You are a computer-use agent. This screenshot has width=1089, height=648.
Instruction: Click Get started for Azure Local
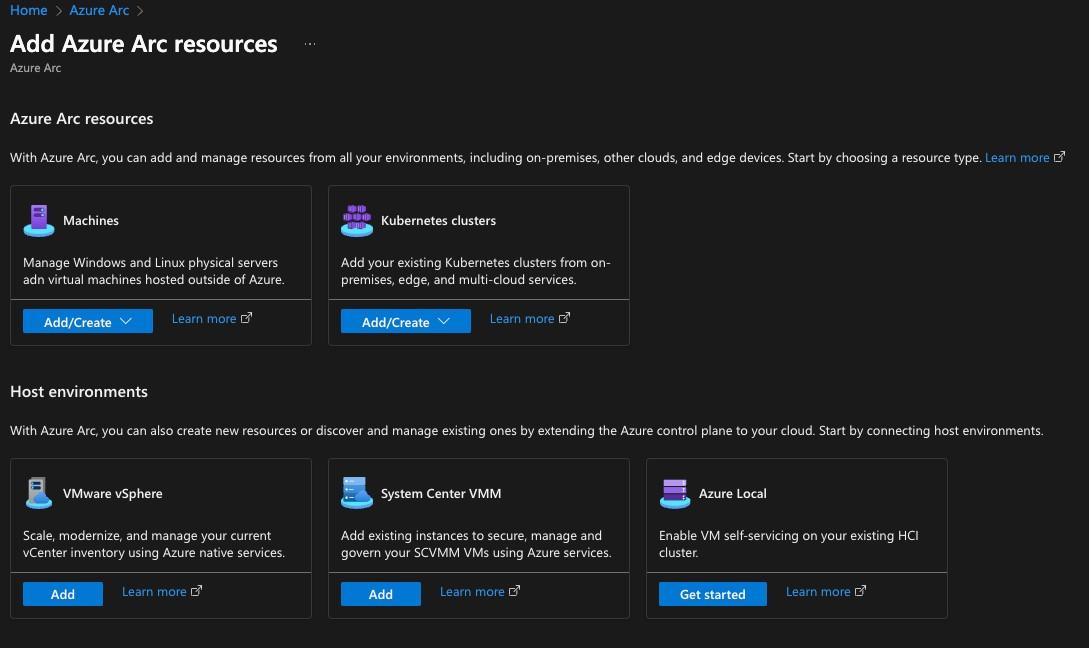coord(713,595)
